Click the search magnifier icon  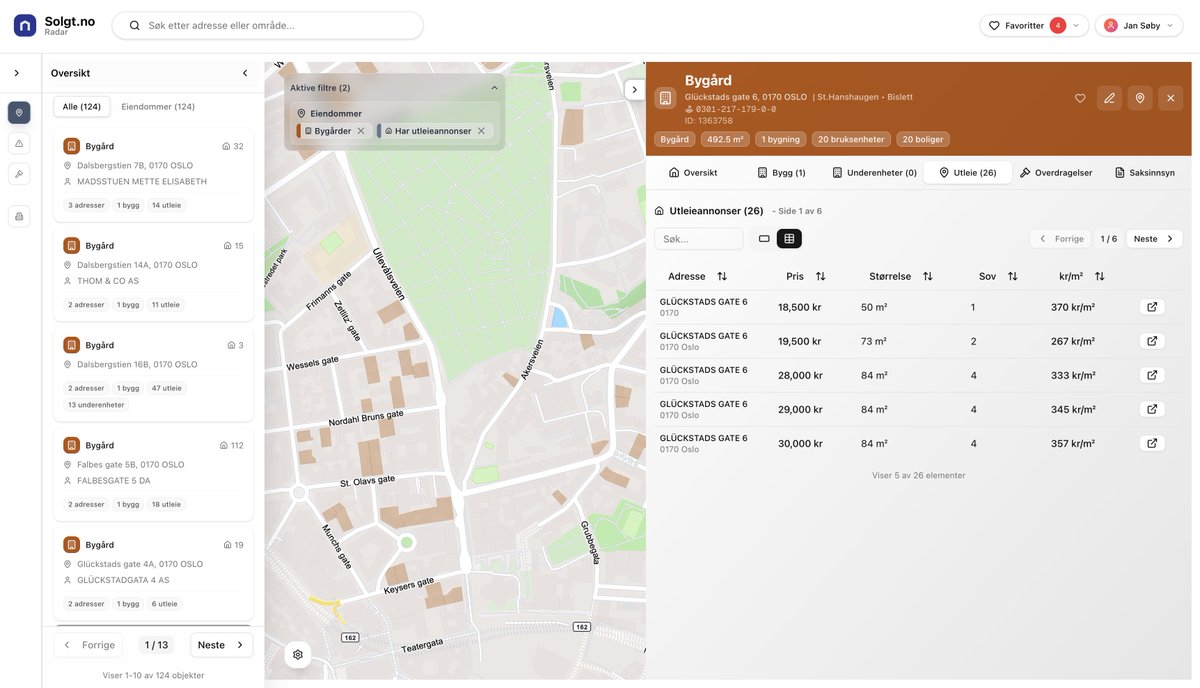pos(134,25)
